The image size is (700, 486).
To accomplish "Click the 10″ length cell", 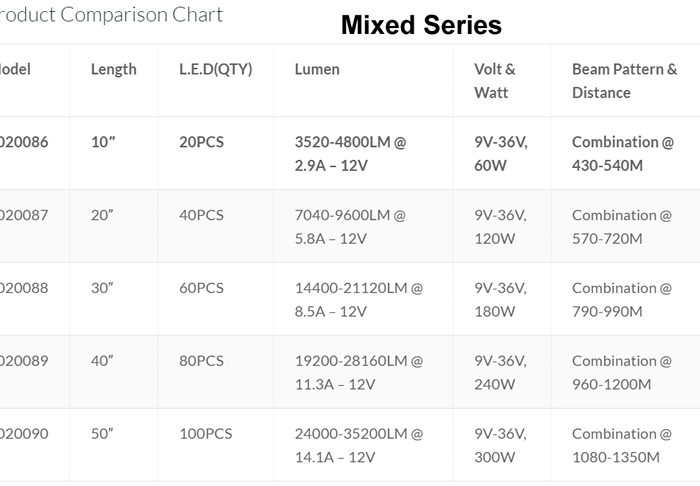I will (x=103, y=142).
